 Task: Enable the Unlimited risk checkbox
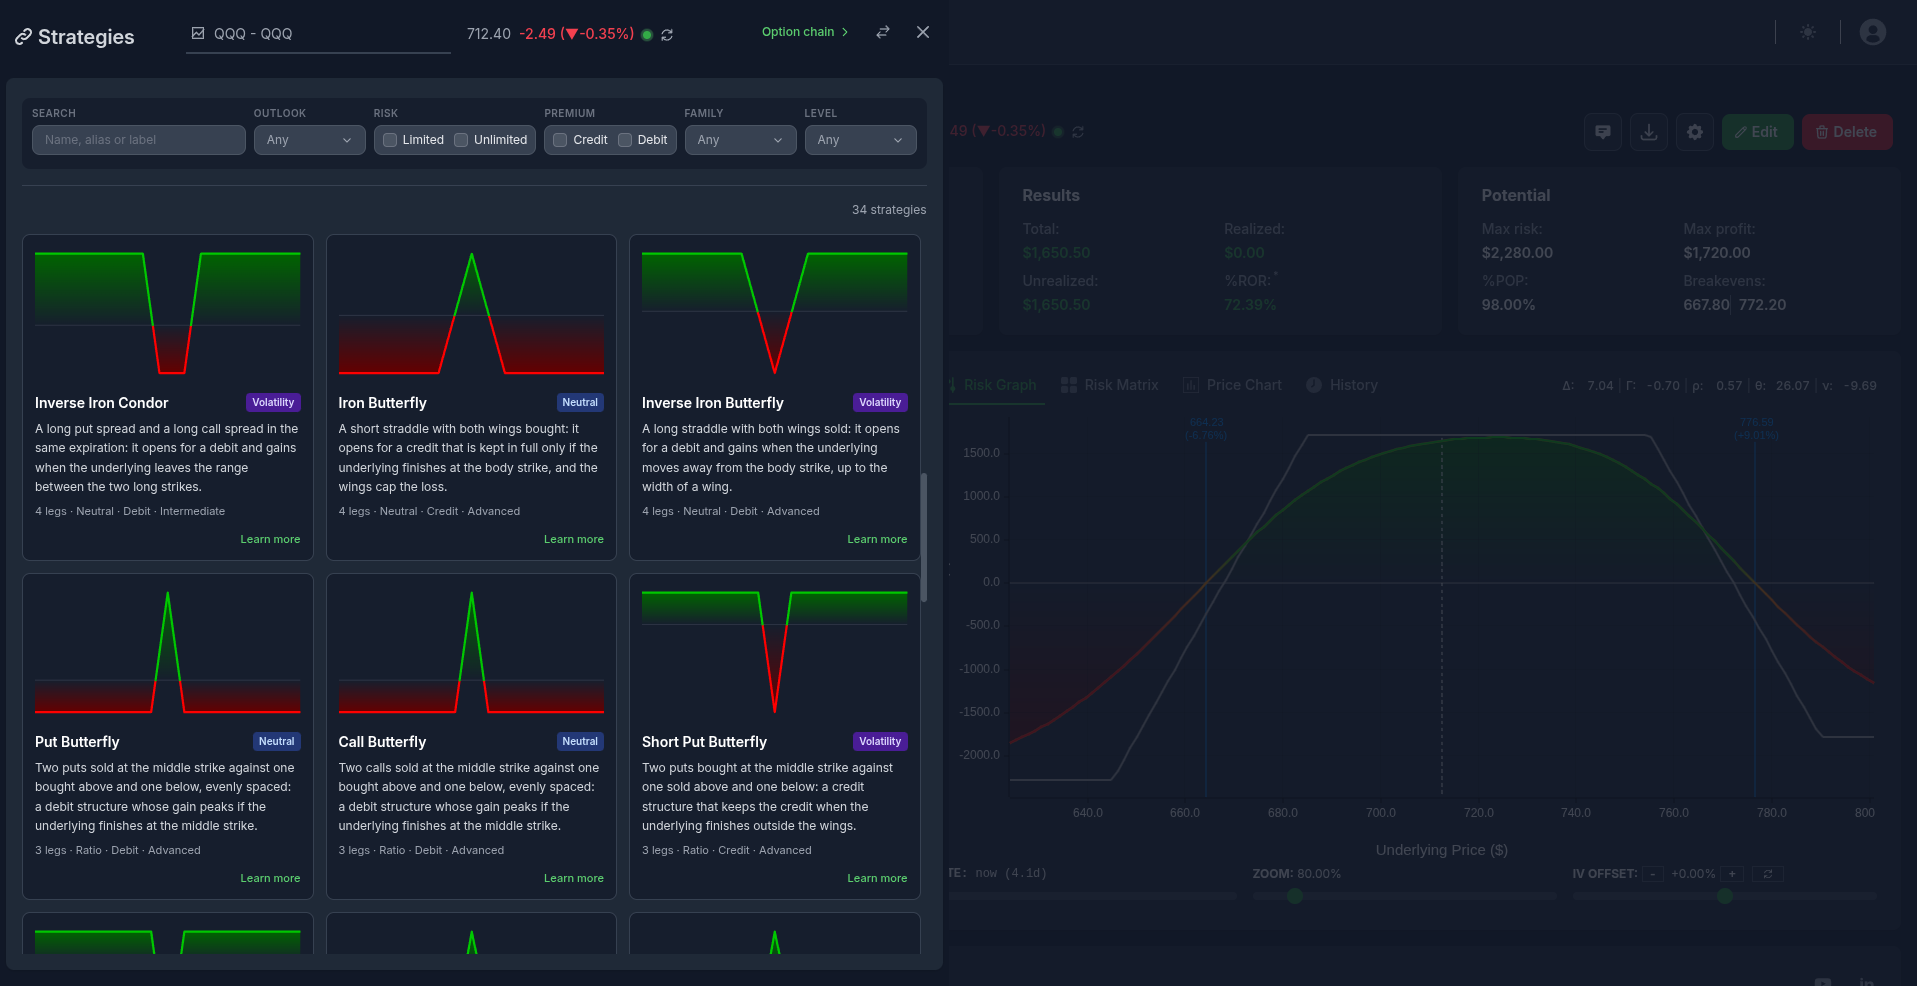pyautogui.click(x=461, y=140)
